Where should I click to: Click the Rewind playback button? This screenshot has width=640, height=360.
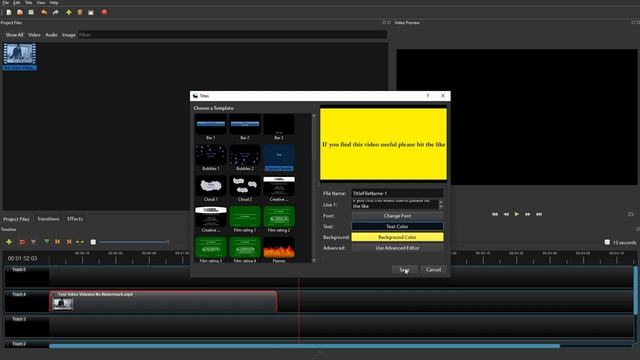coord(506,214)
